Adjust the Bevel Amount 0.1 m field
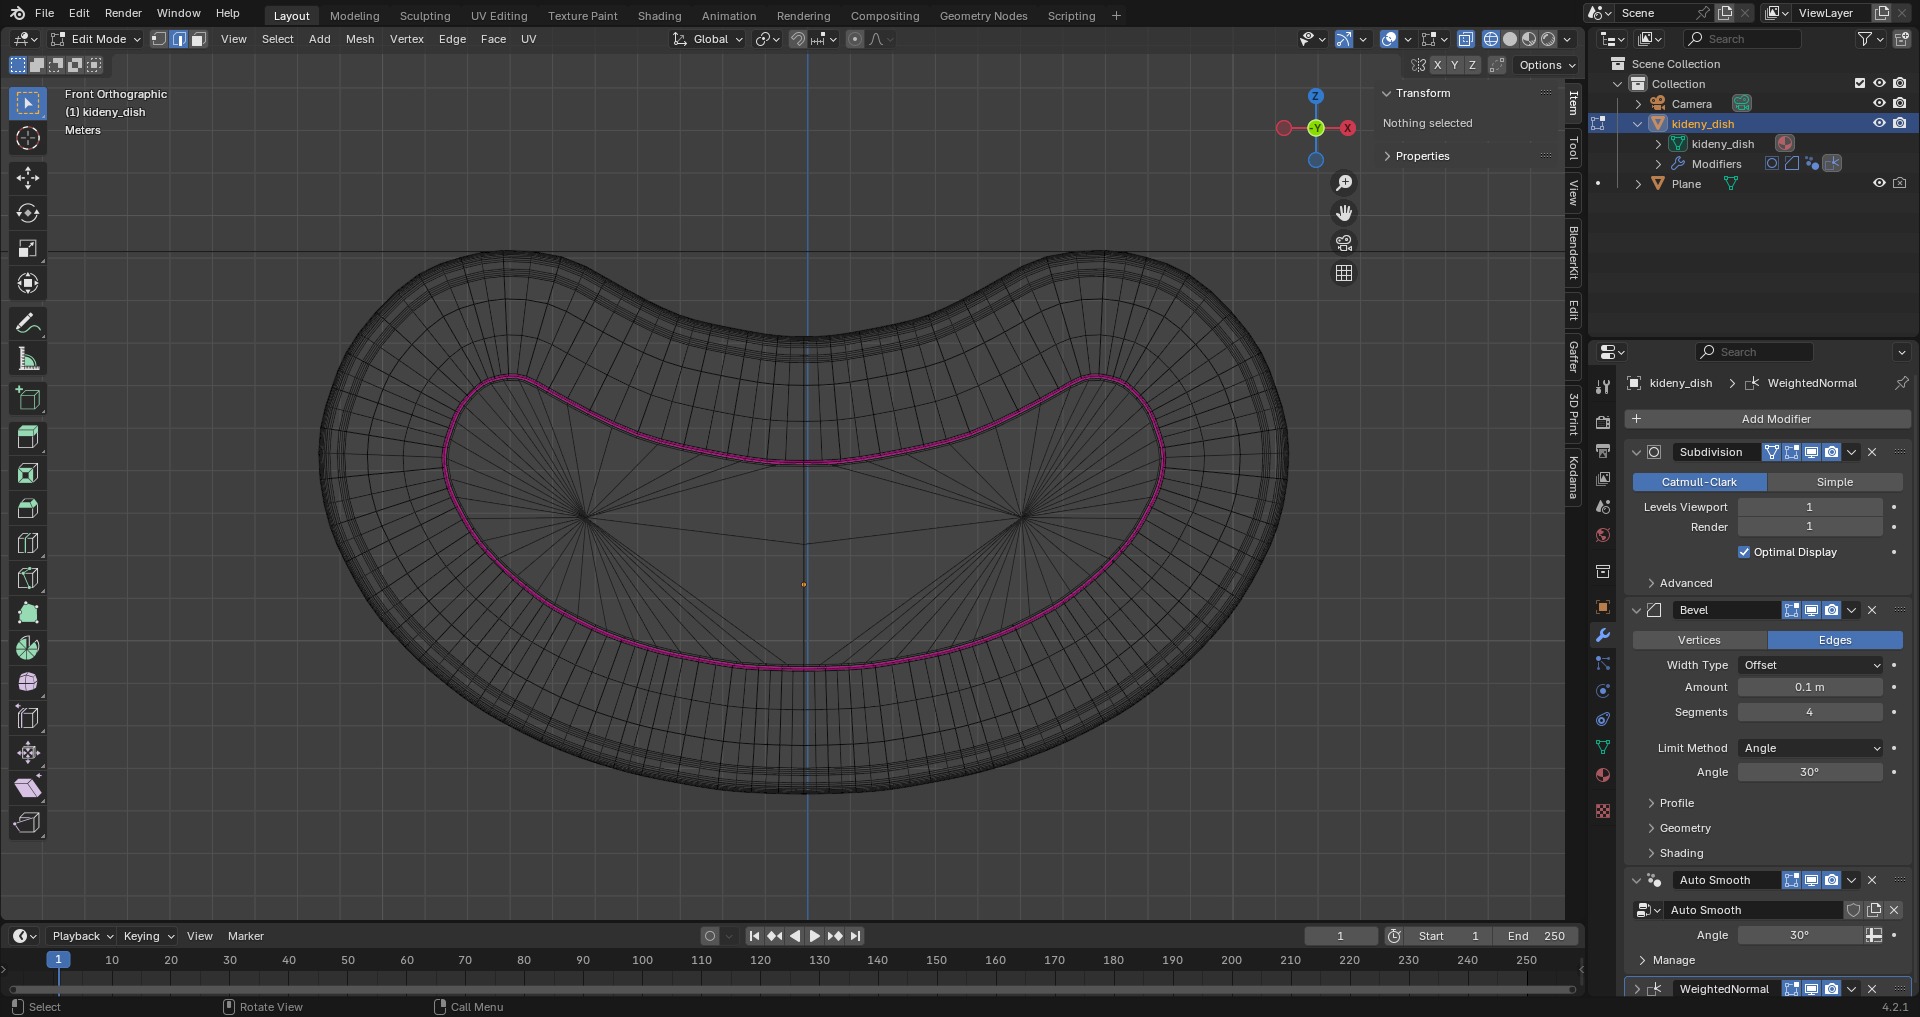This screenshot has width=1920, height=1017. point(1809,687)
